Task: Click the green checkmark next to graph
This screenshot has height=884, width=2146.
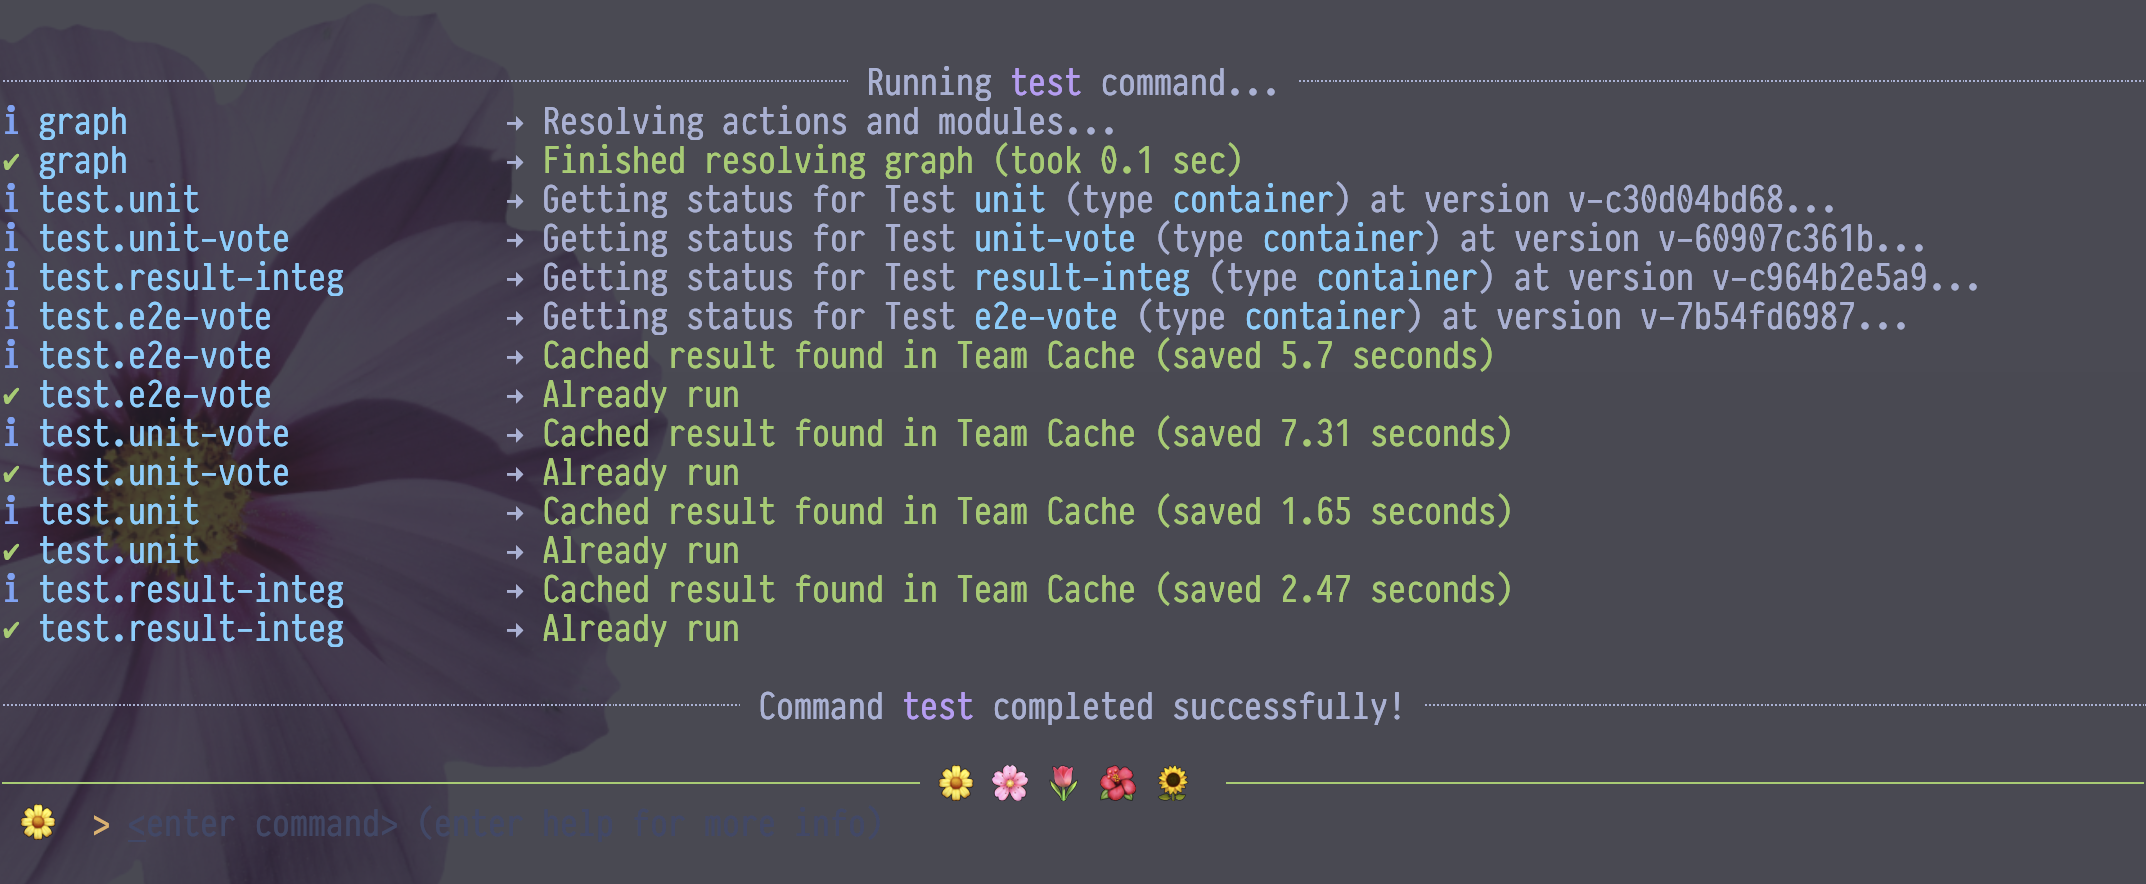Action: (x=11, y=162)
